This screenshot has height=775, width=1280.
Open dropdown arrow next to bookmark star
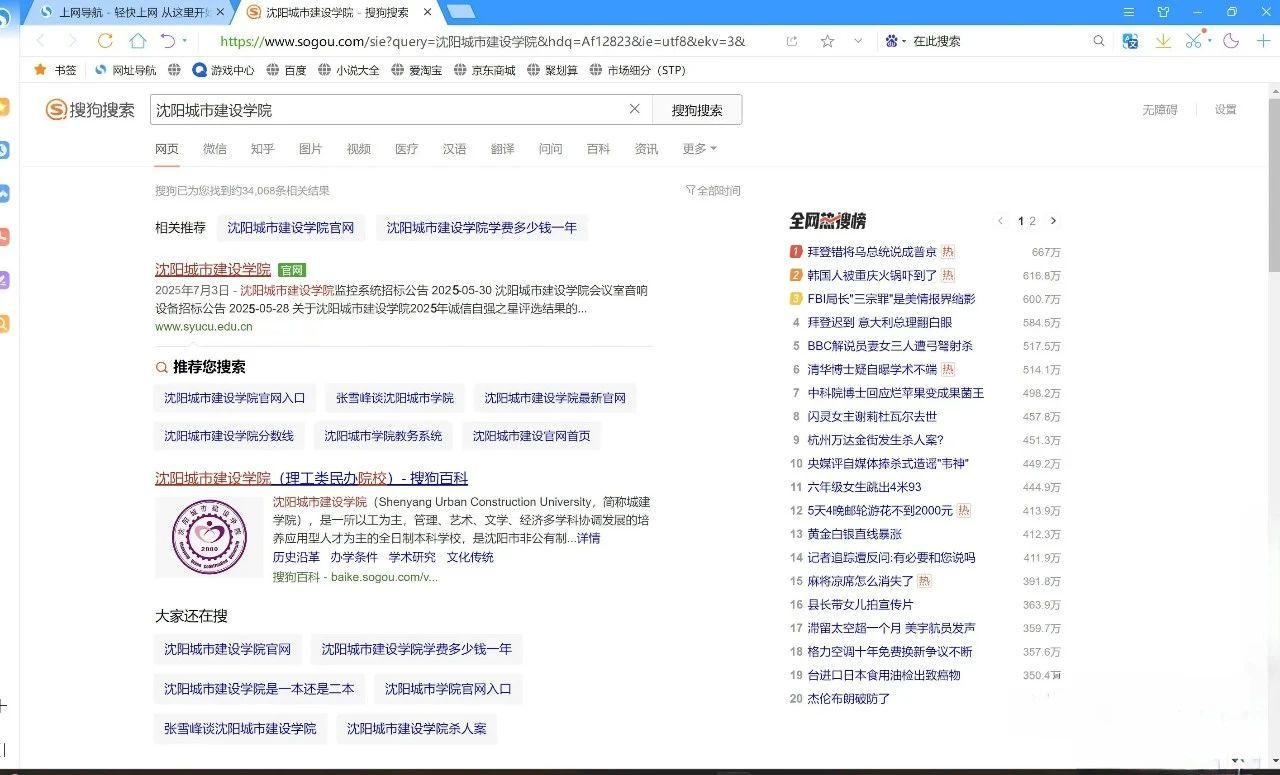(858, 41)
